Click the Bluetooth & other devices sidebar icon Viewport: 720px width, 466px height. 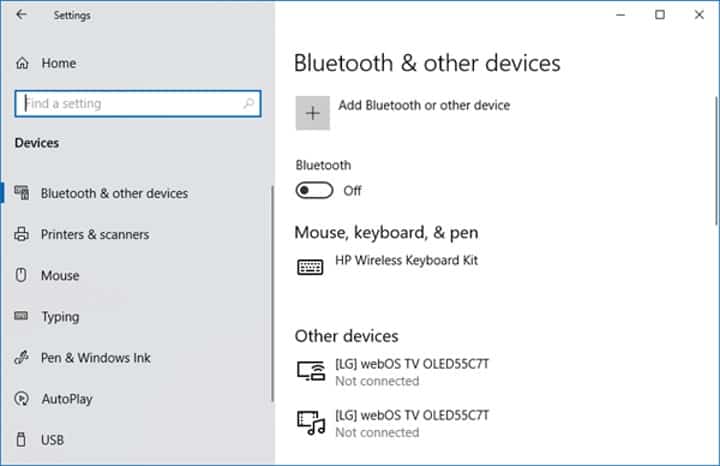22,193
